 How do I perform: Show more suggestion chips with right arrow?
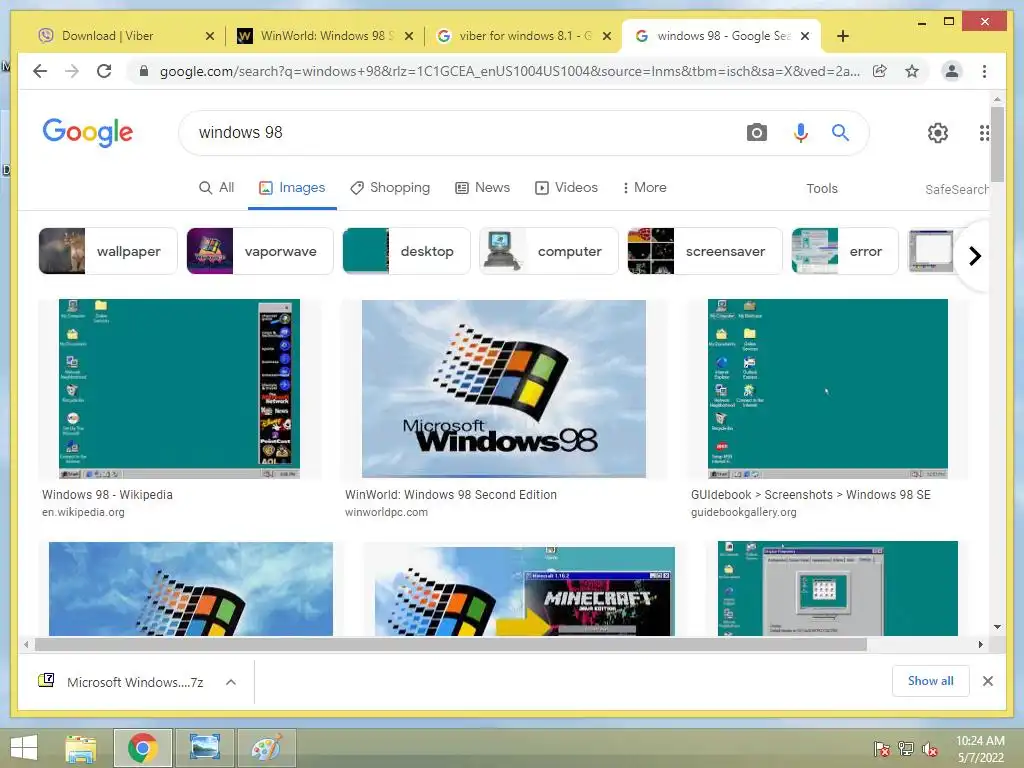[x=974, y=255]
